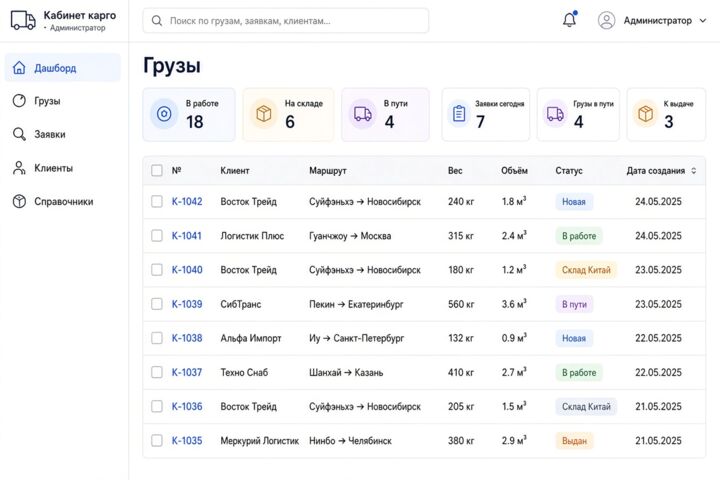Click client name СибТранс
This screenshot has height=480, width=720.
[x=241, y=304]
